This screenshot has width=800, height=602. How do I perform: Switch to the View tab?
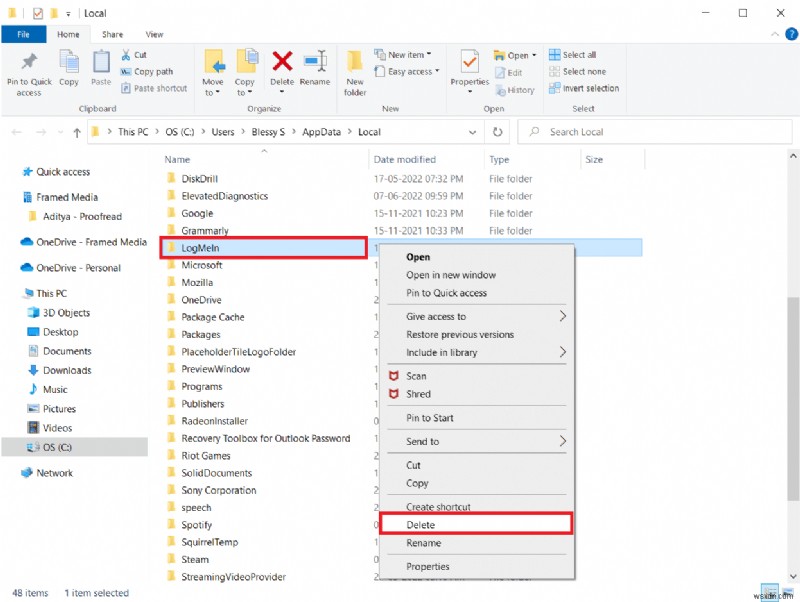[154, 33]
